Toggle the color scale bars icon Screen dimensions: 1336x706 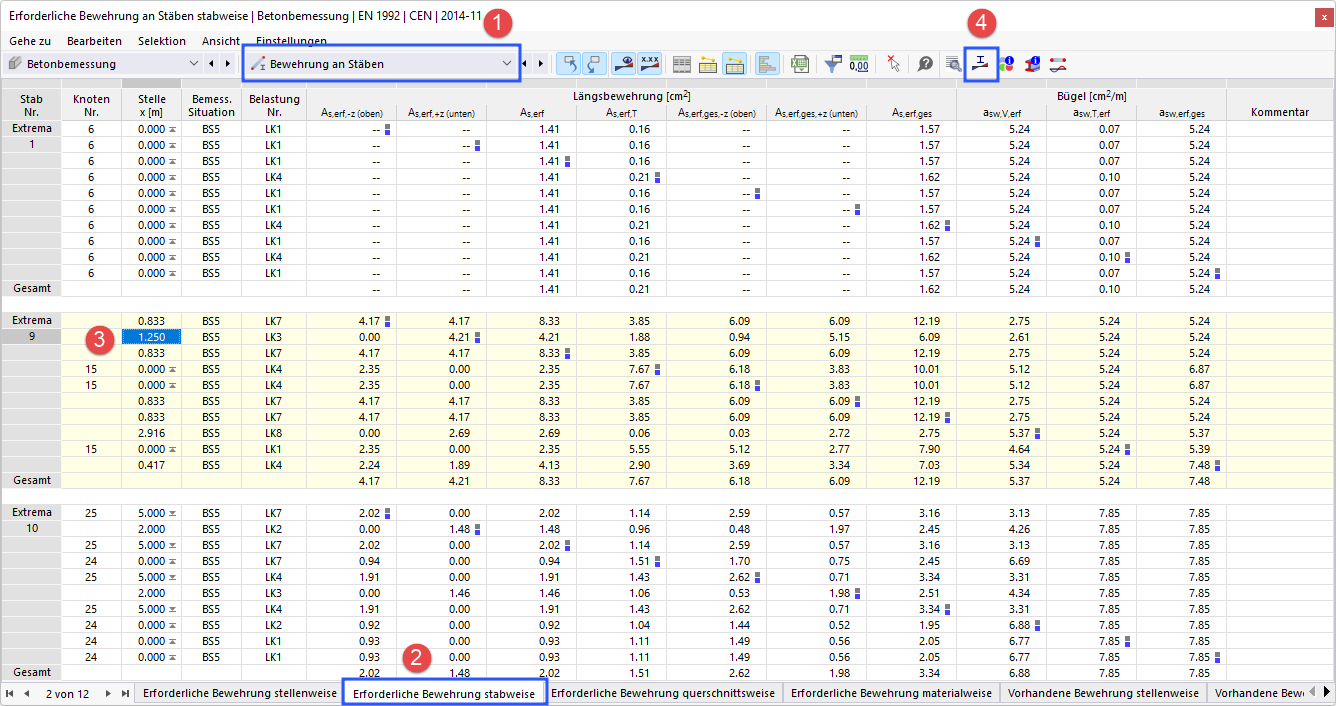click(766, 63)
